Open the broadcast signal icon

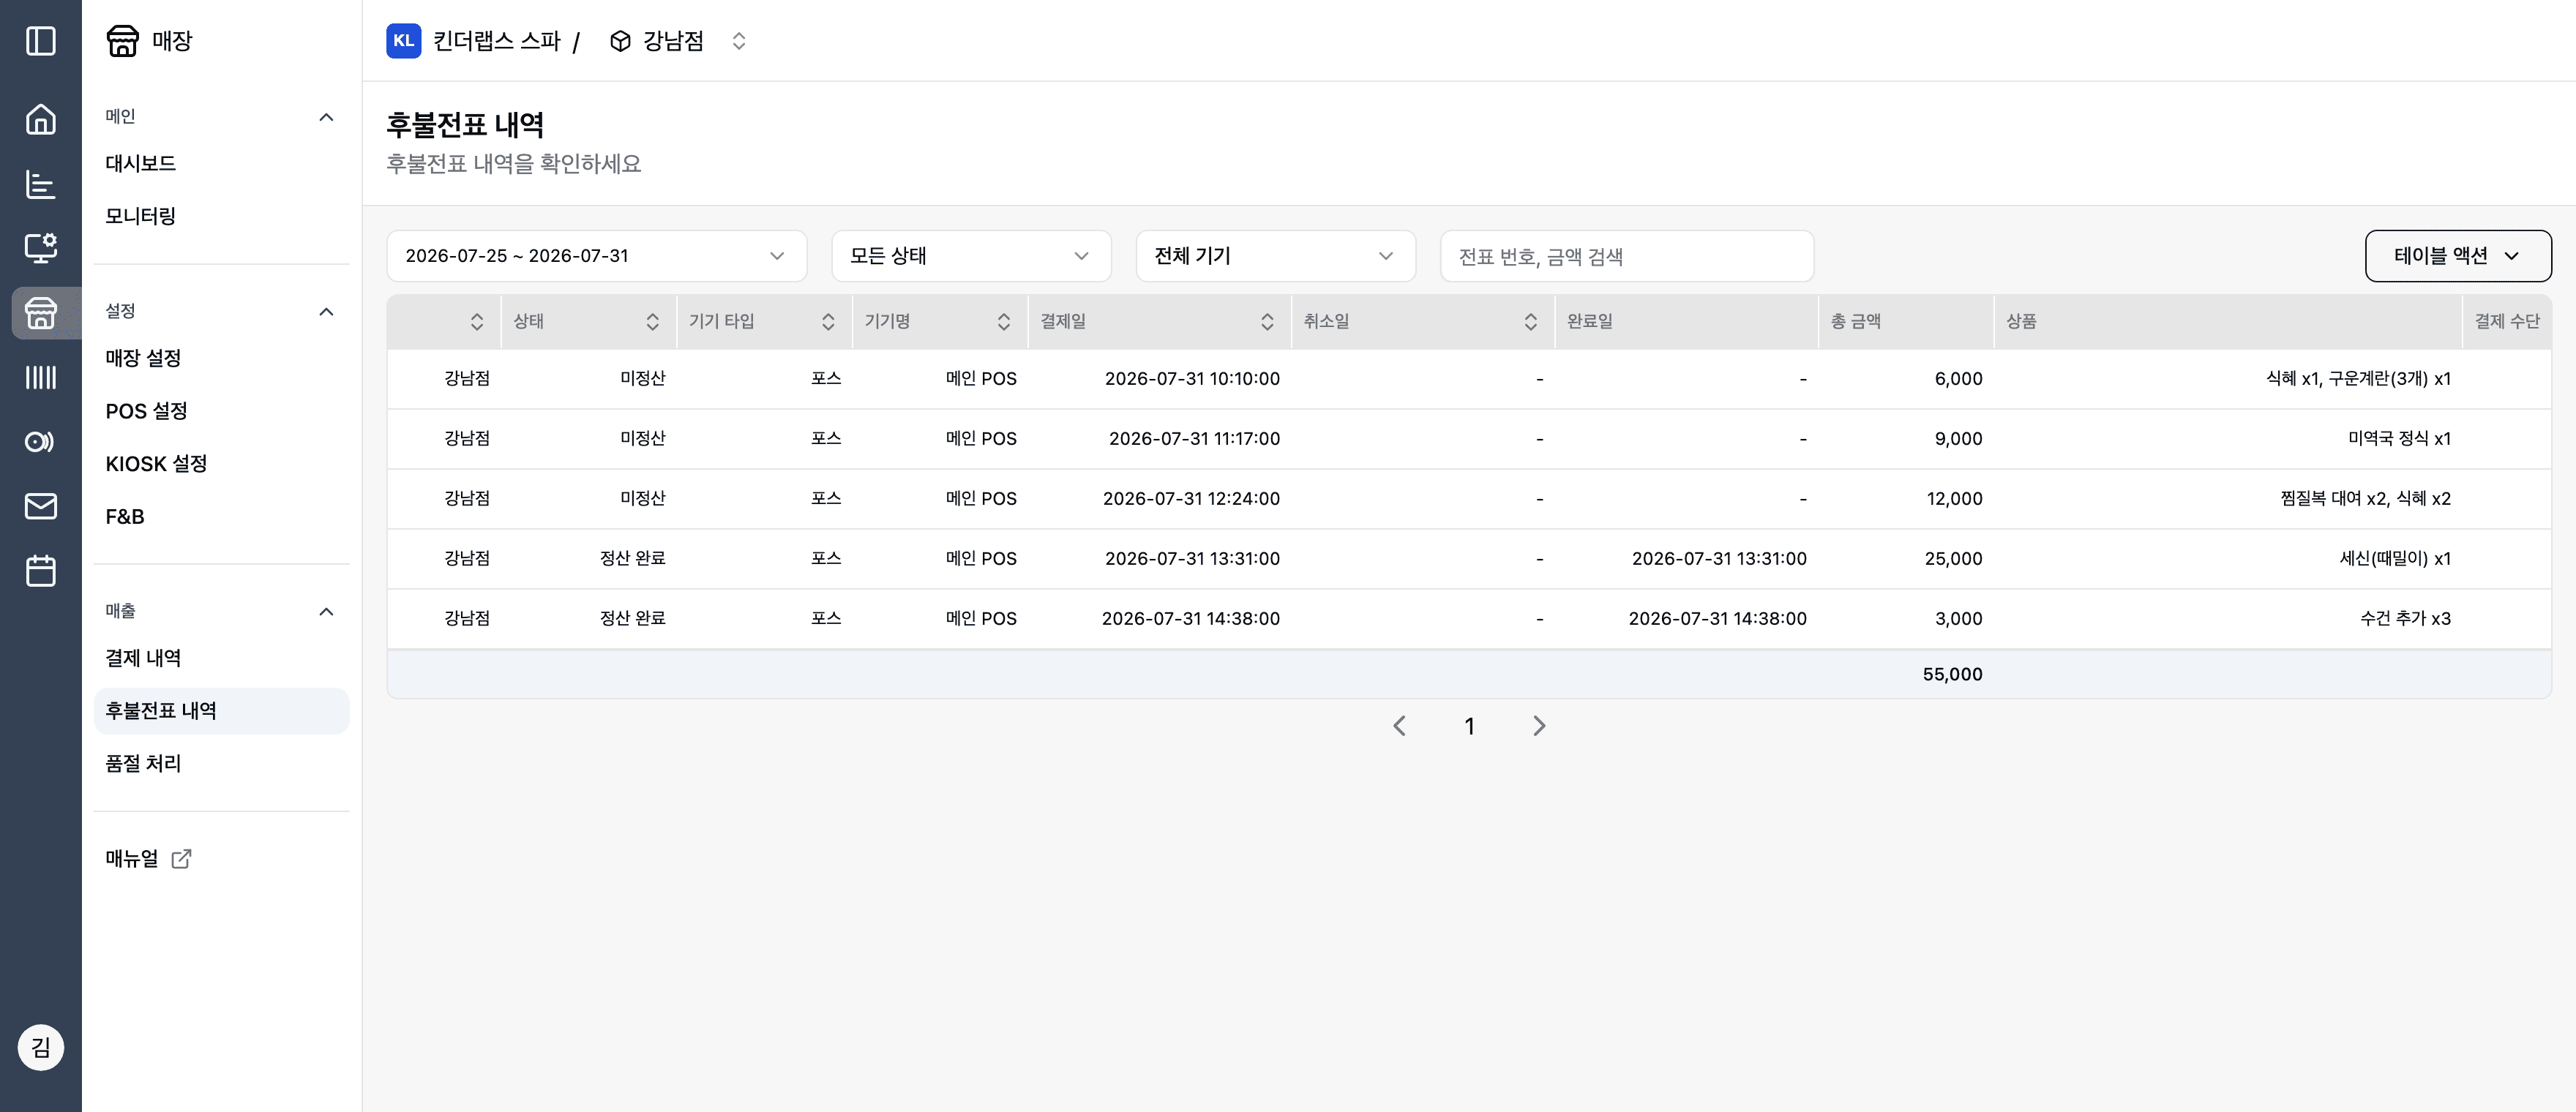pos(40,442)
